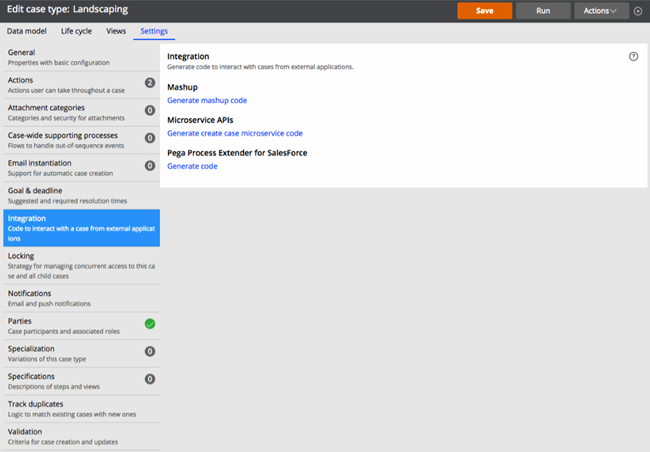Open Generate create case microservice code link
The height and width of the screenshot is (452, 650).
pyautogui.click(x=234, y=133)
